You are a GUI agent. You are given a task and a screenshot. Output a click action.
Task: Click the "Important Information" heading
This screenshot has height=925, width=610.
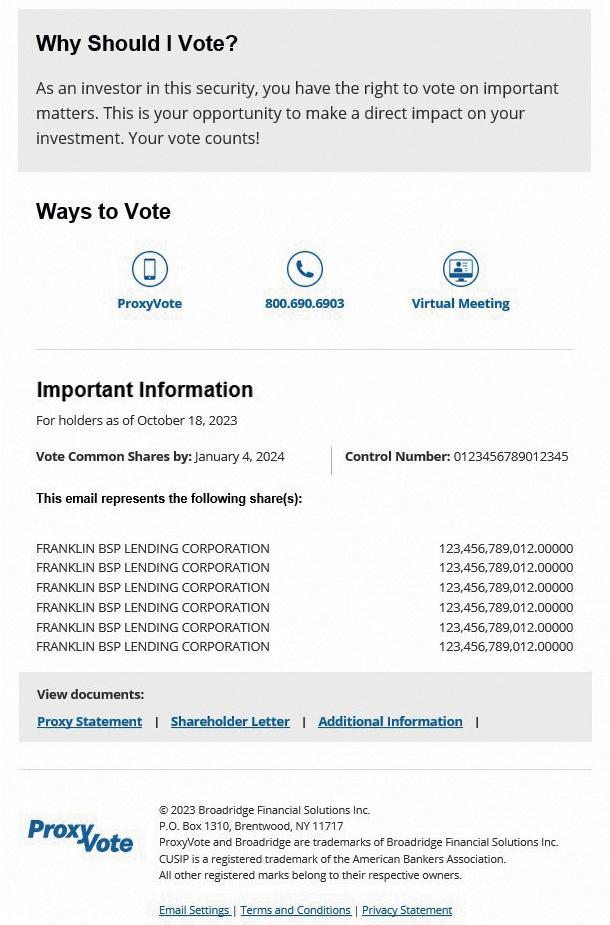145,390
